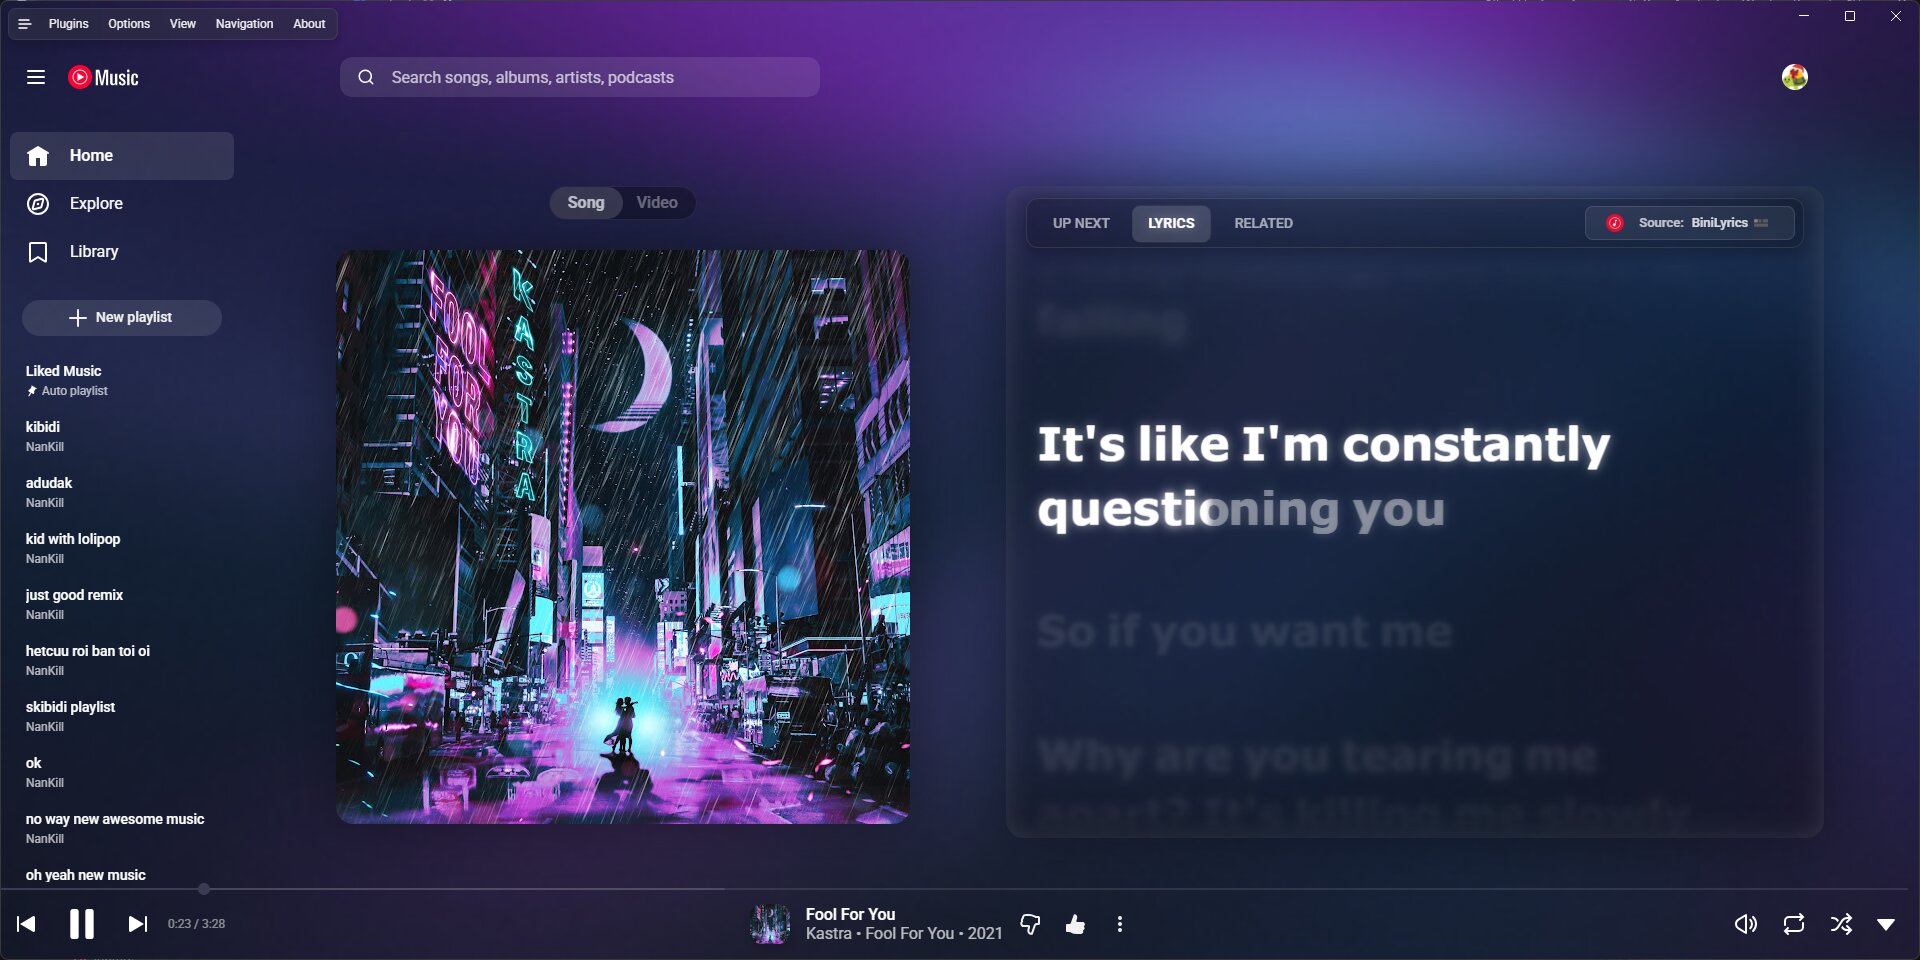Click the BiniLyrics source icon
Image resolution: width=1920 pixels, height=960 pixels.
pos(1614,223)
